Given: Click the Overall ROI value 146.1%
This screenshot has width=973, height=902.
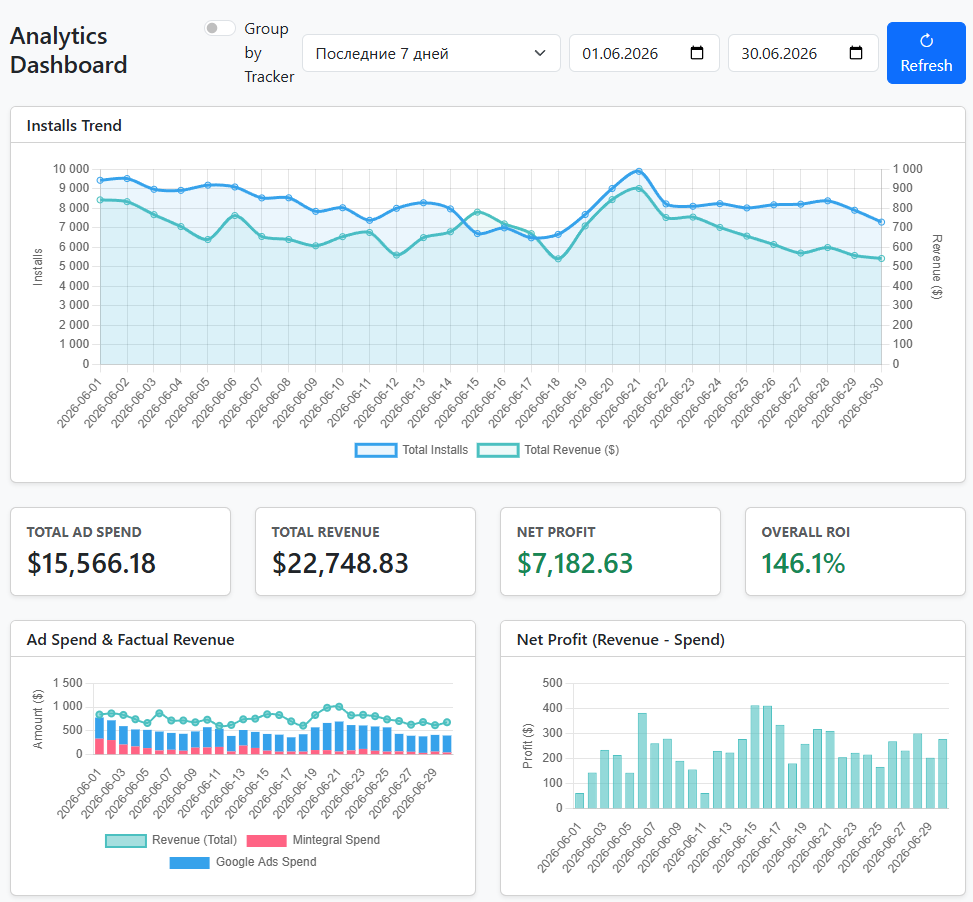Looking at the screenshot, I should click(803, 563).
